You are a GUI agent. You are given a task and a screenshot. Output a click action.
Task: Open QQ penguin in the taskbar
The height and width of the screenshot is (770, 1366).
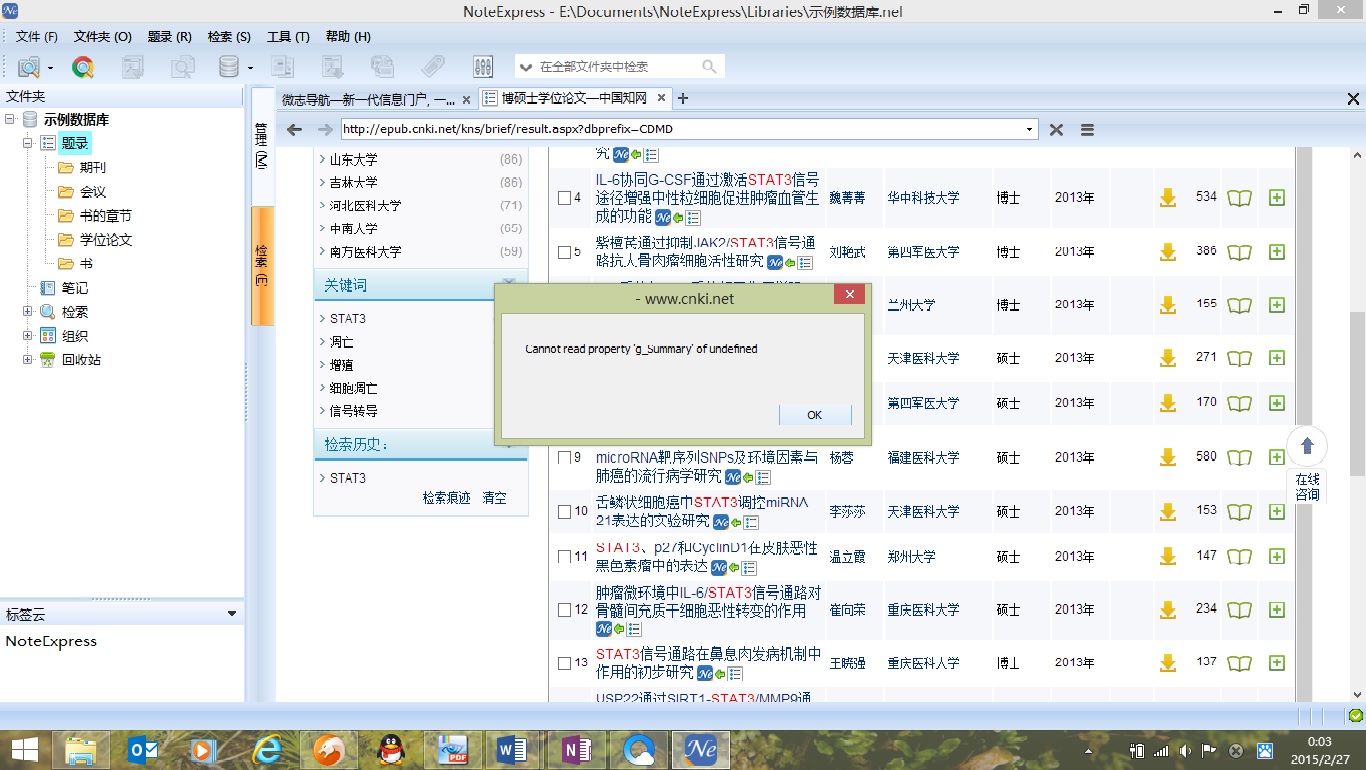[390, 749]
